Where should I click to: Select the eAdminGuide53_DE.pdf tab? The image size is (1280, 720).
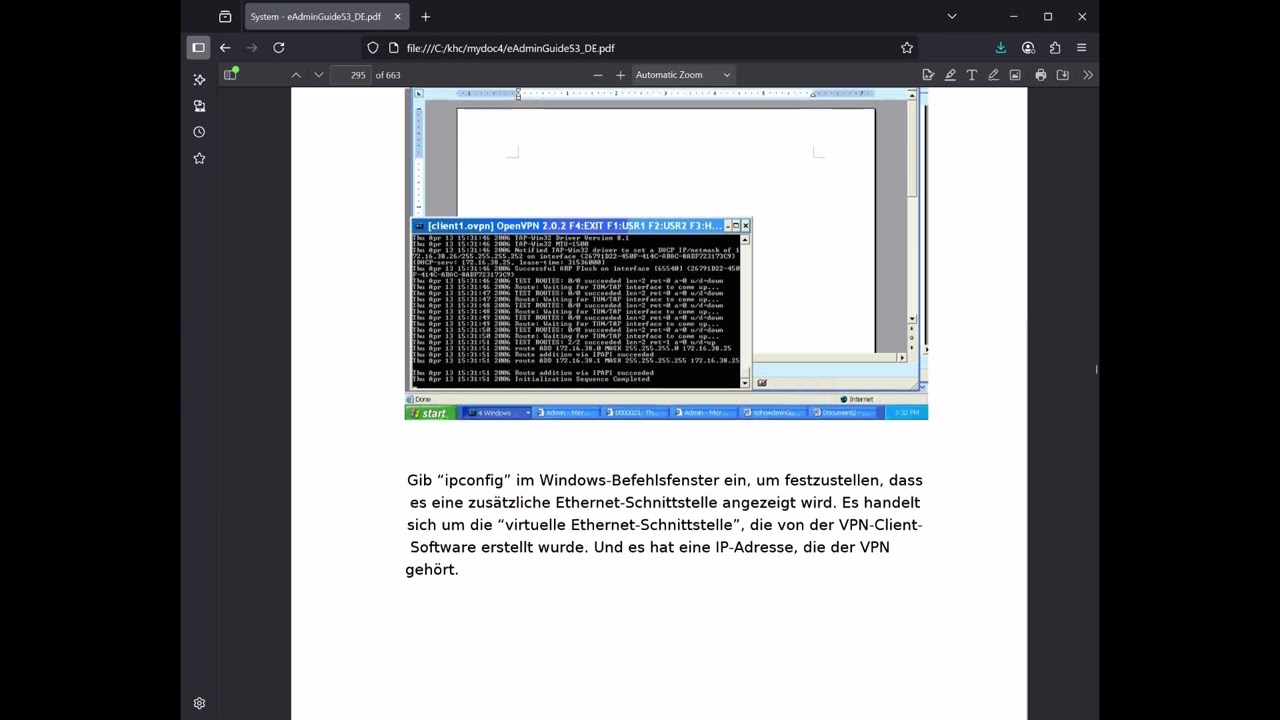click(x=327, y=17)
